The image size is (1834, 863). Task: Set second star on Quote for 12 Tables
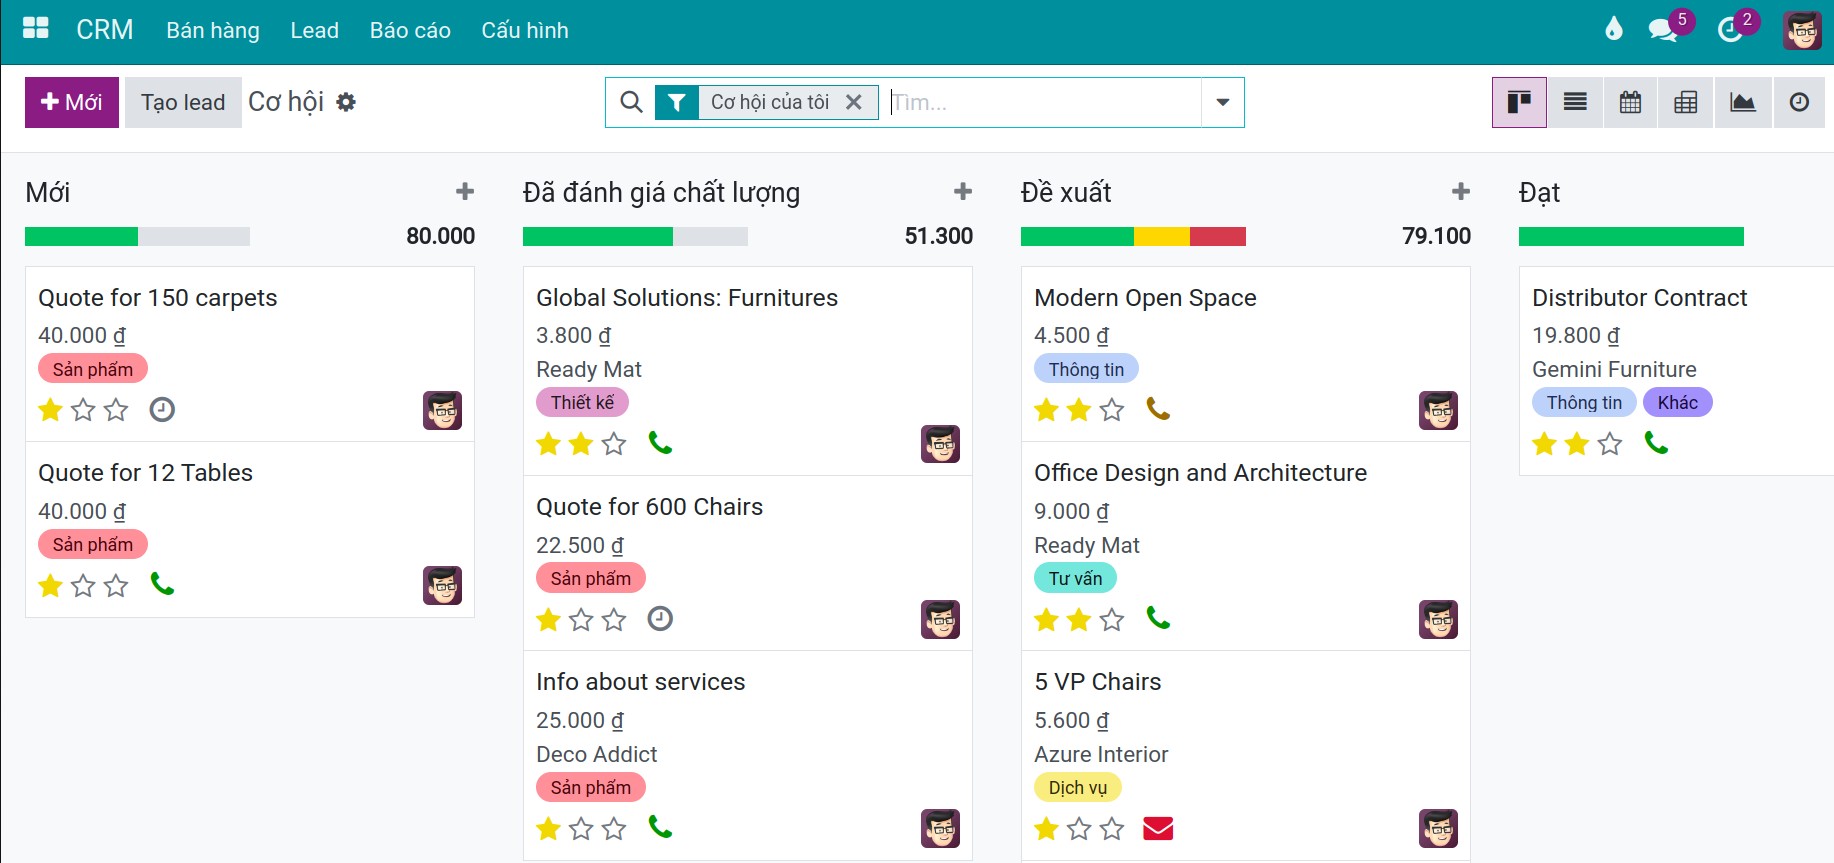[83, 585]
